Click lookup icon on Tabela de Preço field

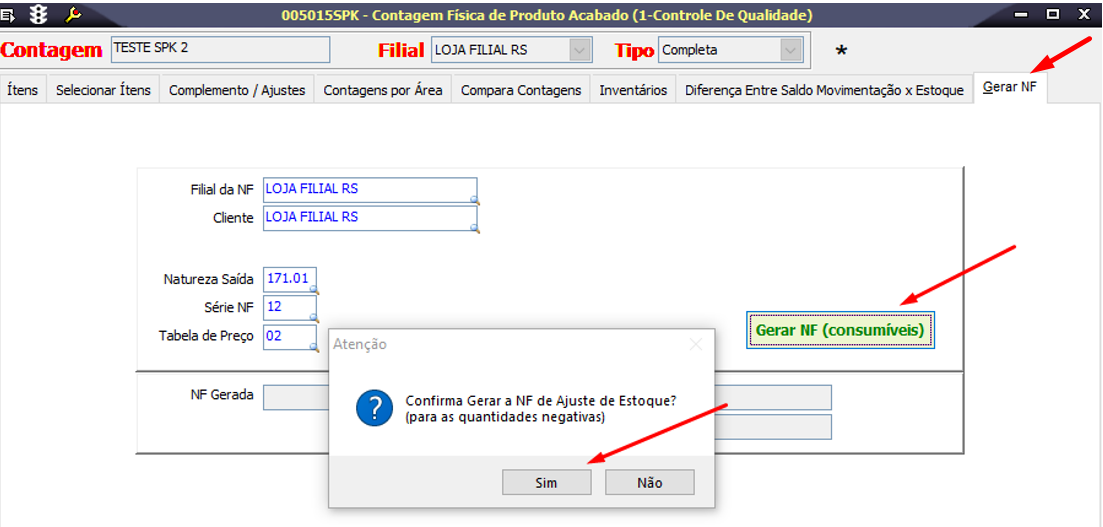tap(314, 347)
